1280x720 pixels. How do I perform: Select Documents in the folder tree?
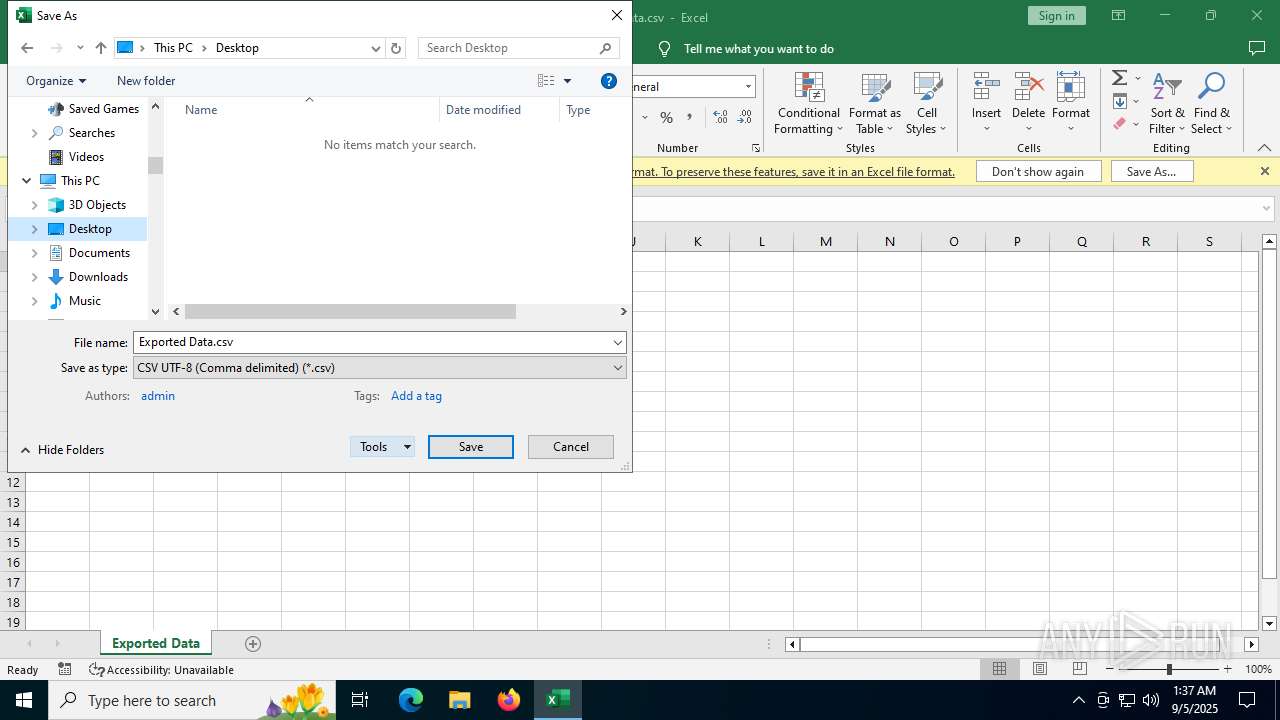99,253
